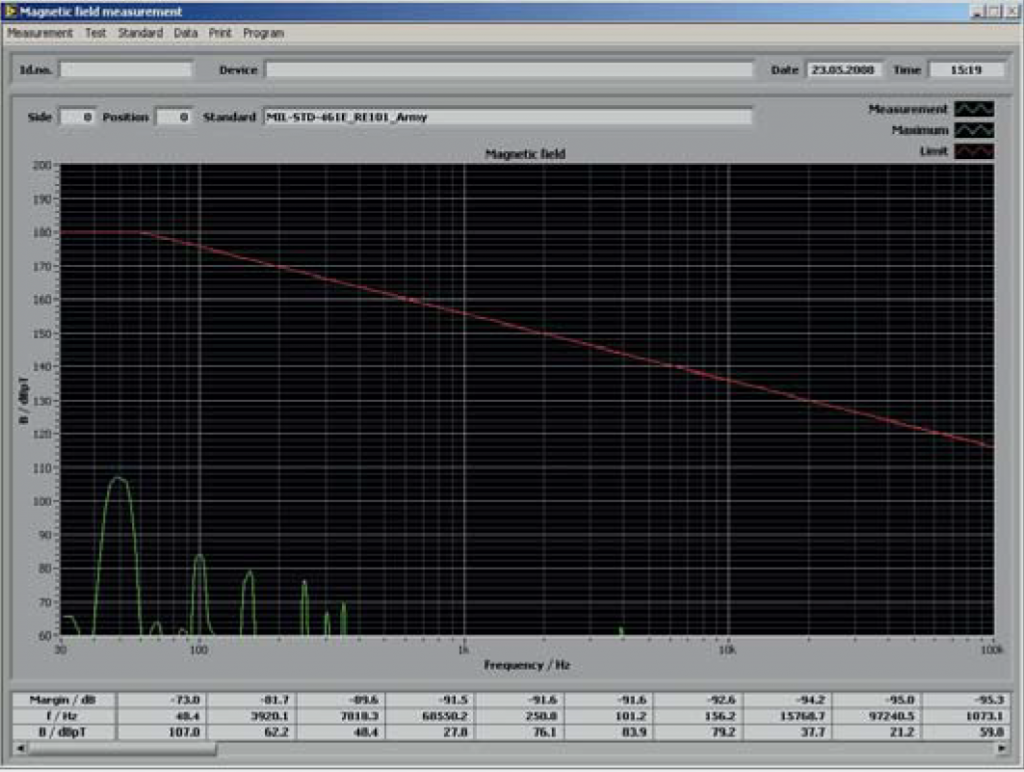Click the Standard field MIL-STD-461E_RE101_Army

point(507,117)
